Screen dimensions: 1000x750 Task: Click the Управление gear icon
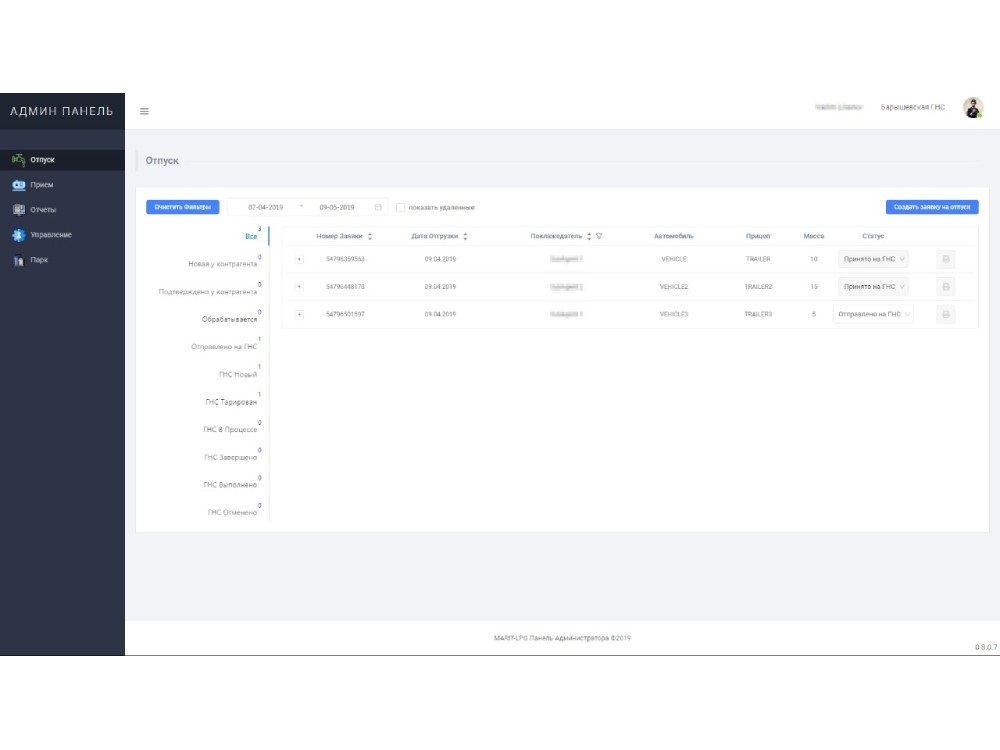pyautogui.click(x=18, y=235)
